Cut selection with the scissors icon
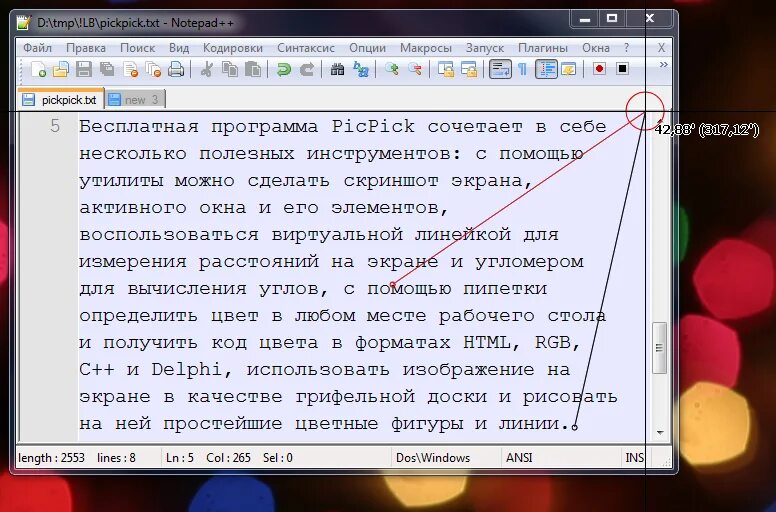 pos(207,69)
